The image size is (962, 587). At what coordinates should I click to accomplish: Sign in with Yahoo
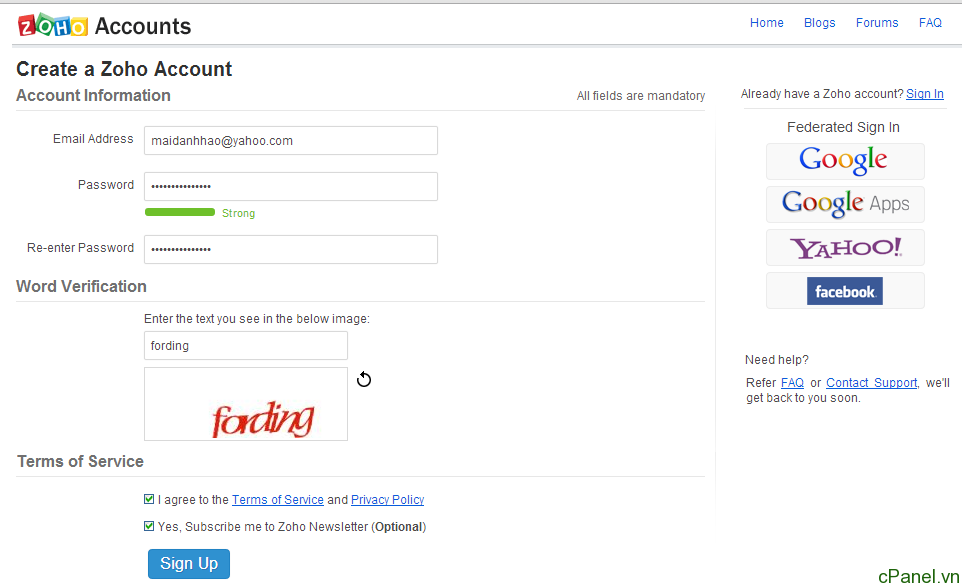(845, 247)
